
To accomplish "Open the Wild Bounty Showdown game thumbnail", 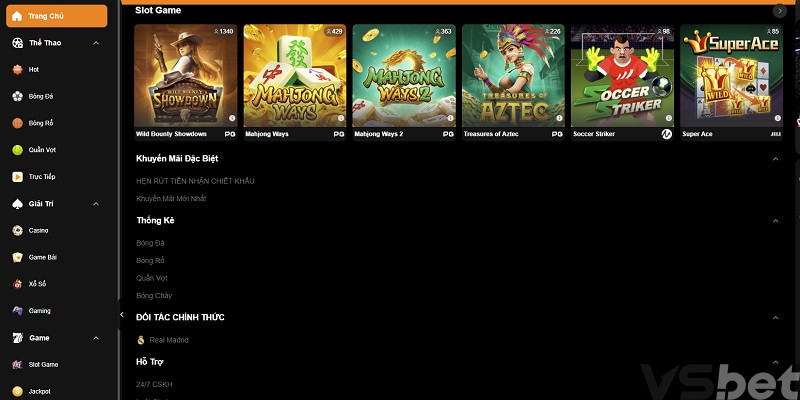I will click(x=186, y=76).
